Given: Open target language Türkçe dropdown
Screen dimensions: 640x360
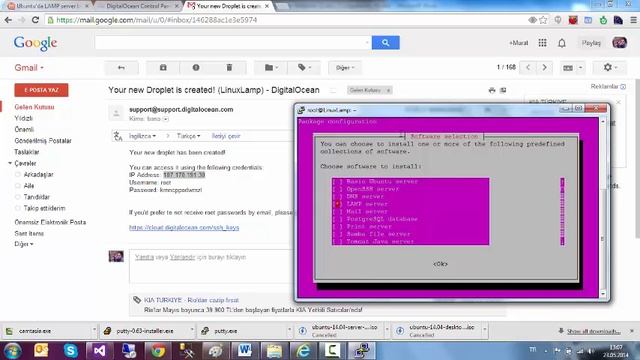Looking at the screenshot, I should (x=188, y=136).
